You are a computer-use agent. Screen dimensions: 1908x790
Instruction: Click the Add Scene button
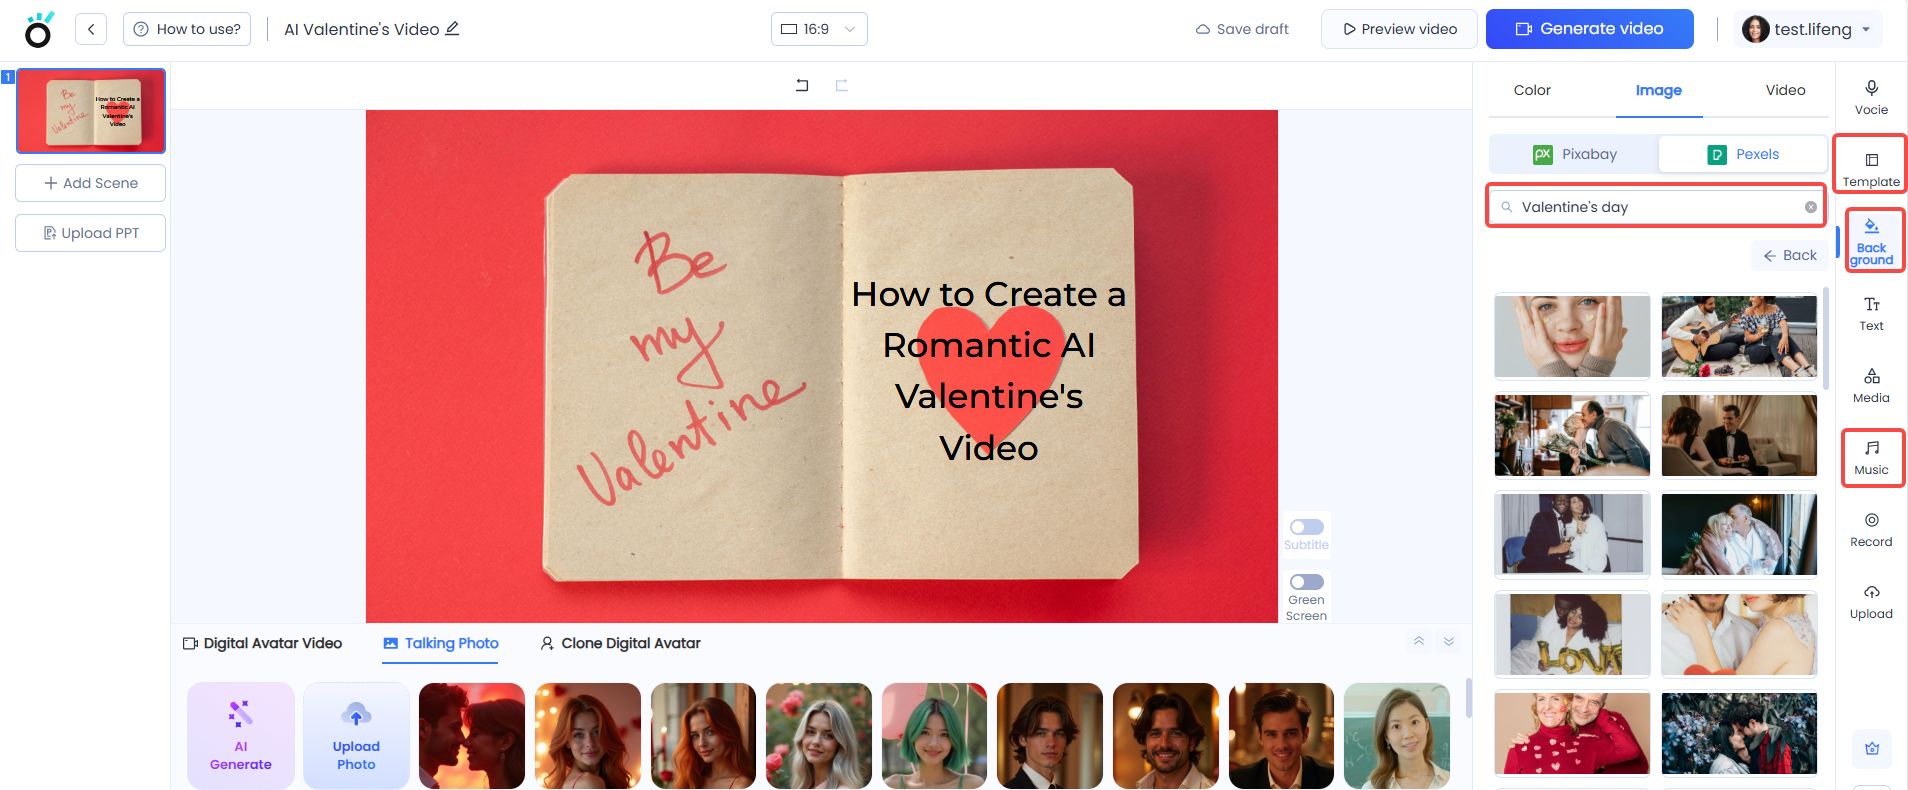(x=91, y=183)
